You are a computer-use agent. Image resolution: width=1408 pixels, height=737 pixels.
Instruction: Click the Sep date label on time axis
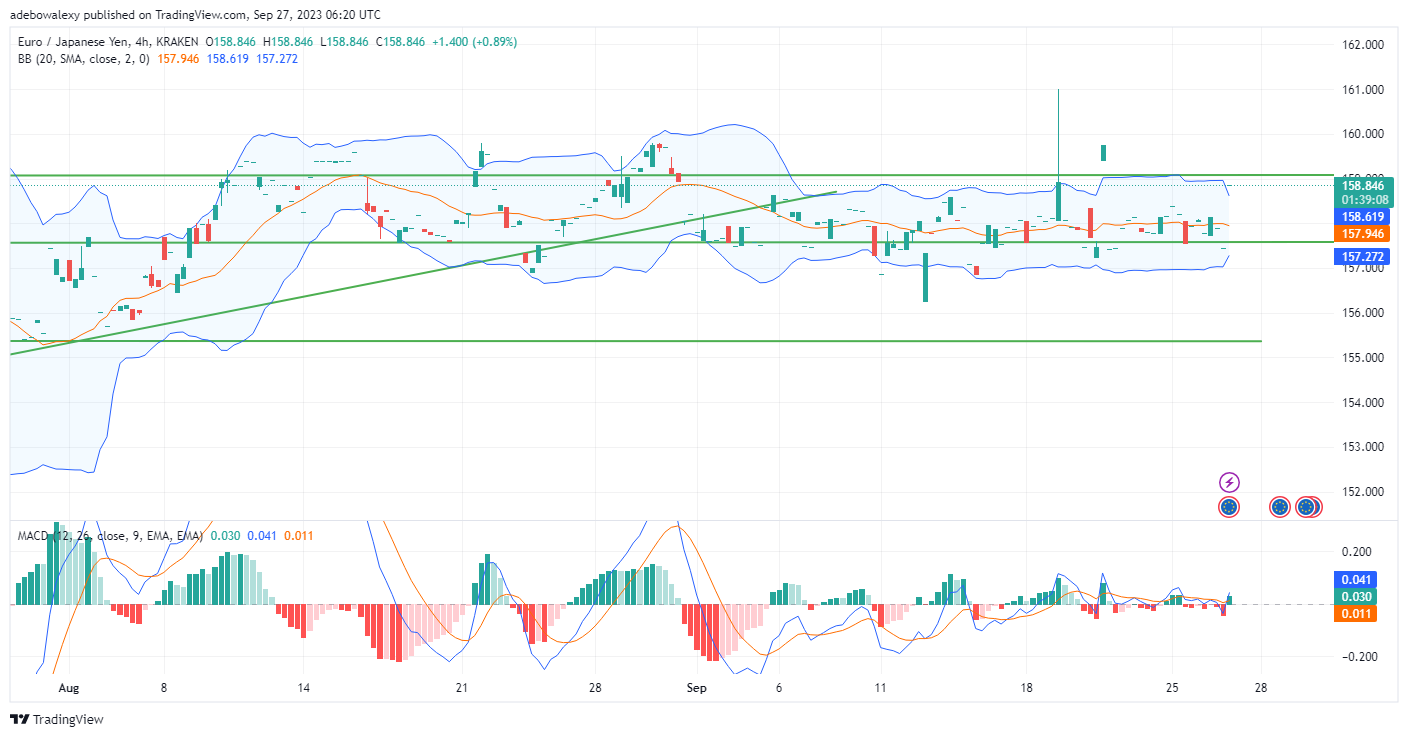pyautogui.click(x=697, y=689)
